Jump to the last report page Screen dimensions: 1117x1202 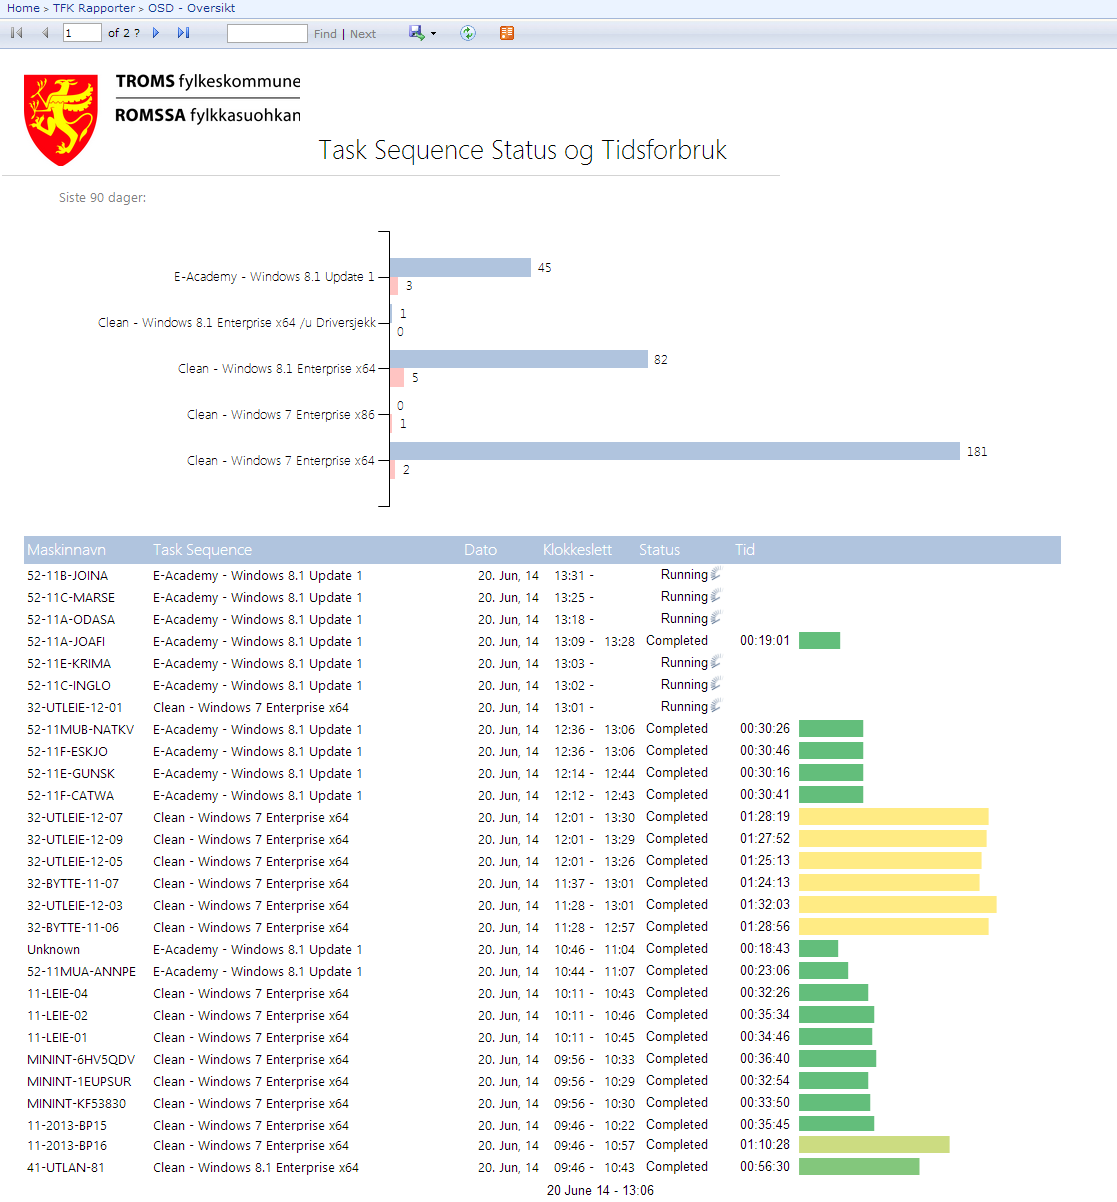[181, 32]
